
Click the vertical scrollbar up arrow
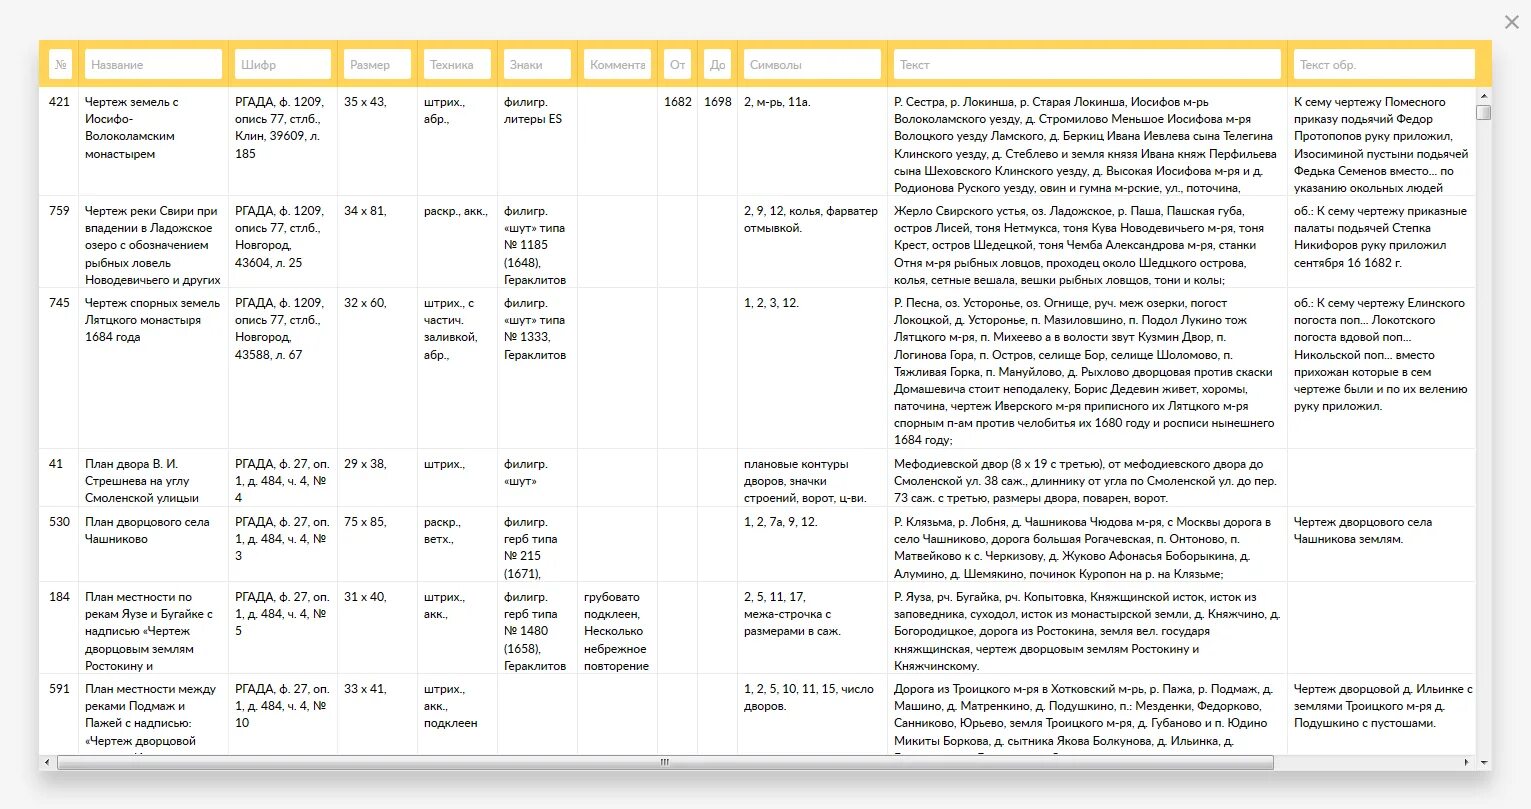pos(1484,94)
